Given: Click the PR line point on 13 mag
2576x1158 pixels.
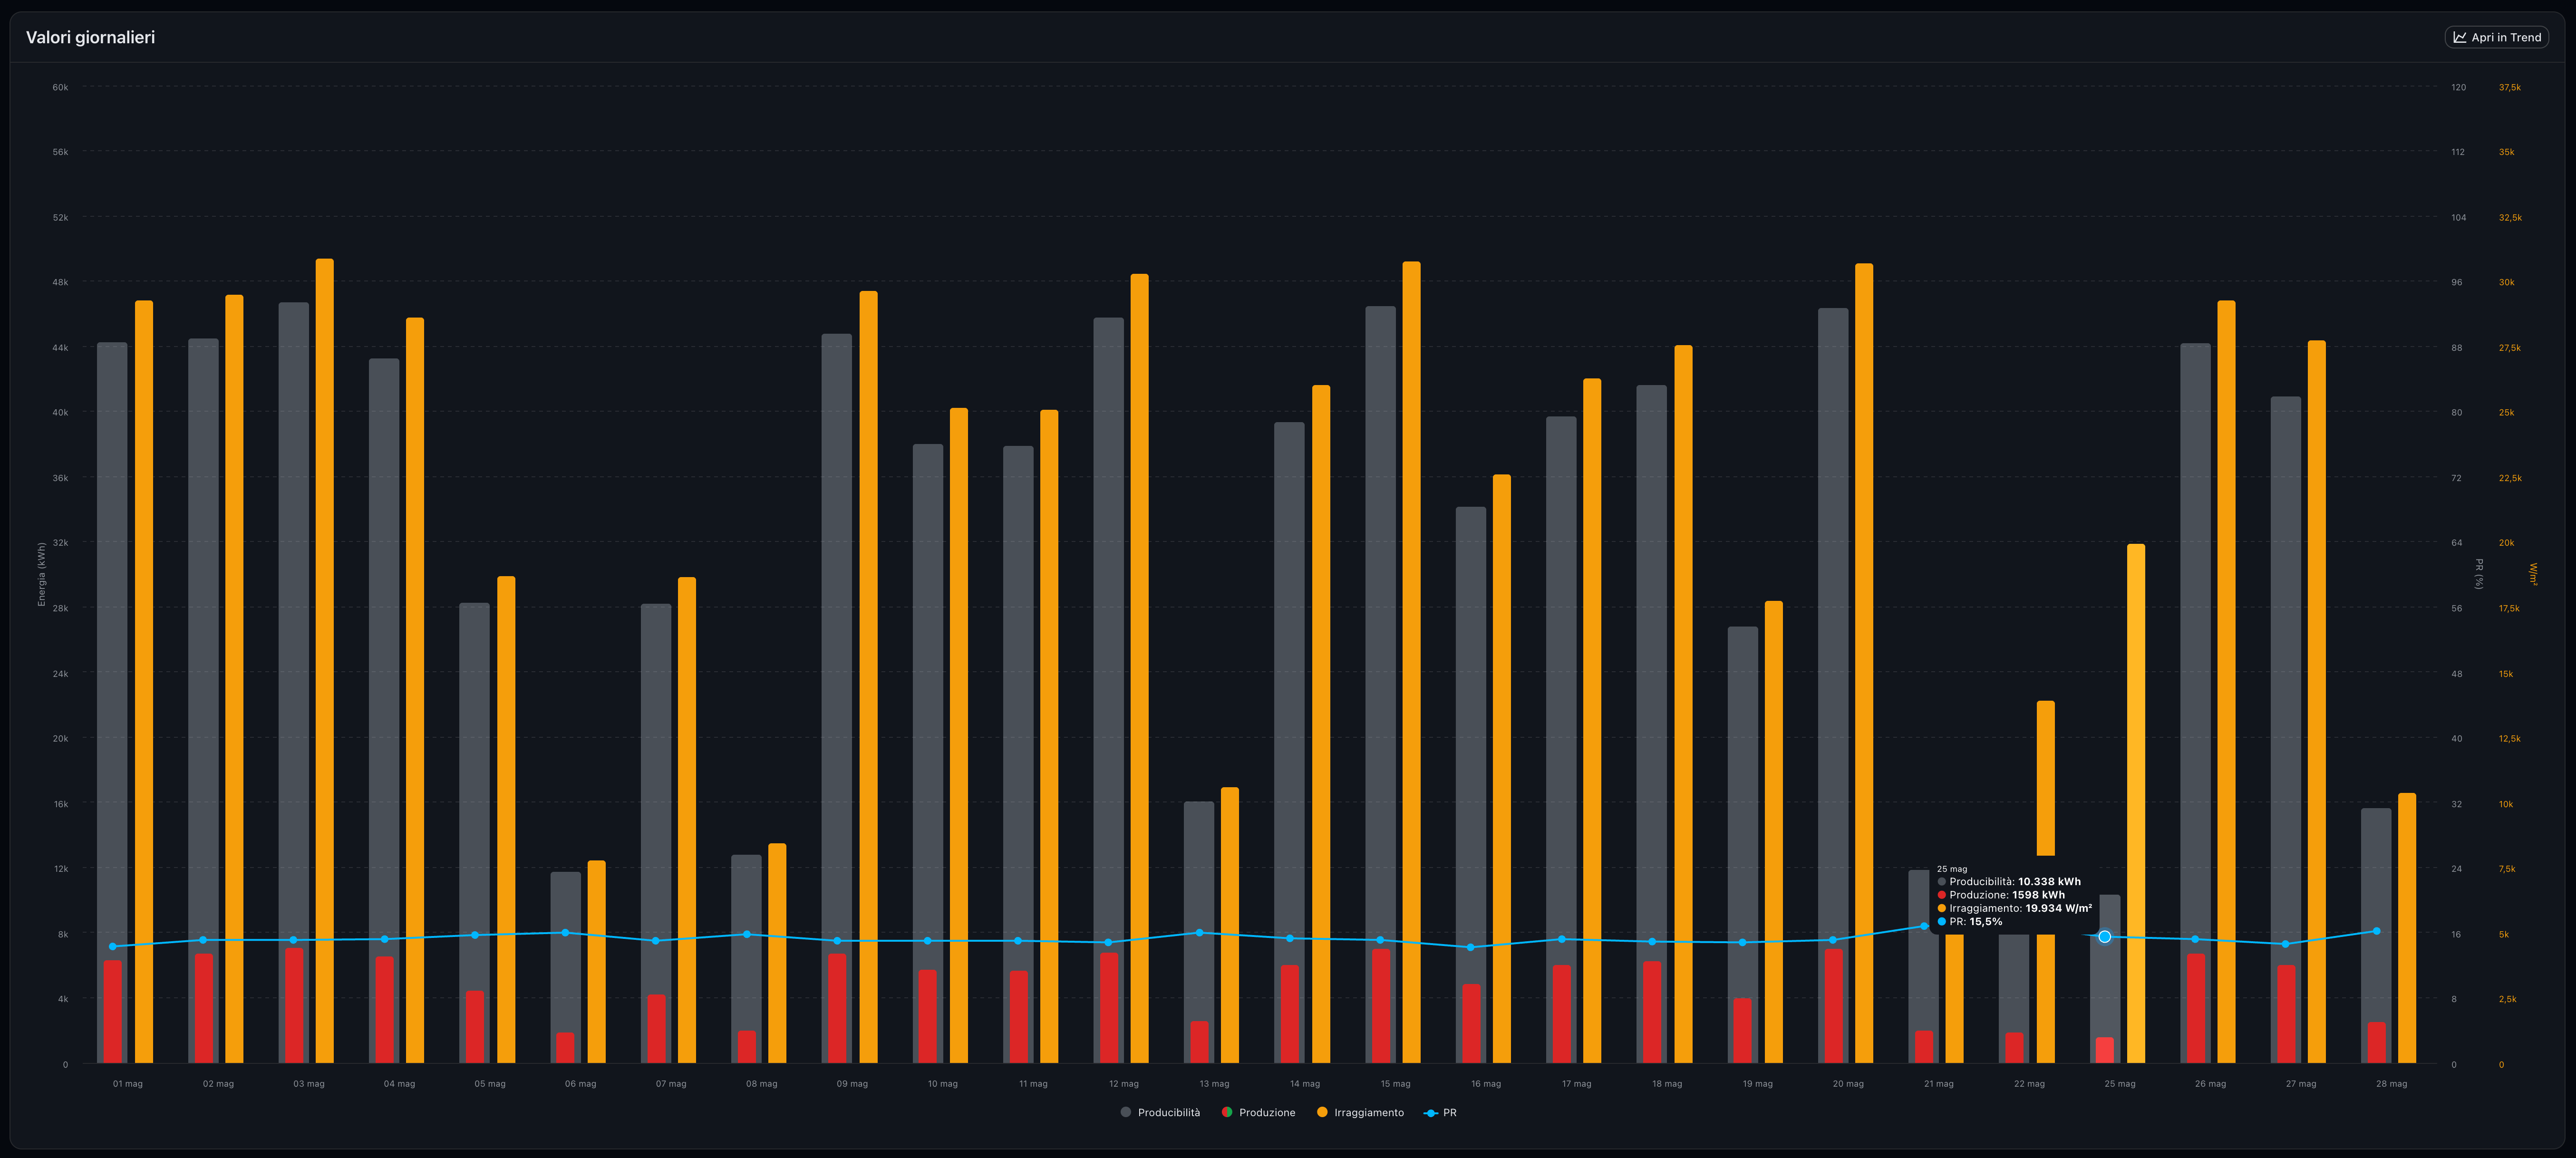Looking at the screenshot, I should 1199,933.
